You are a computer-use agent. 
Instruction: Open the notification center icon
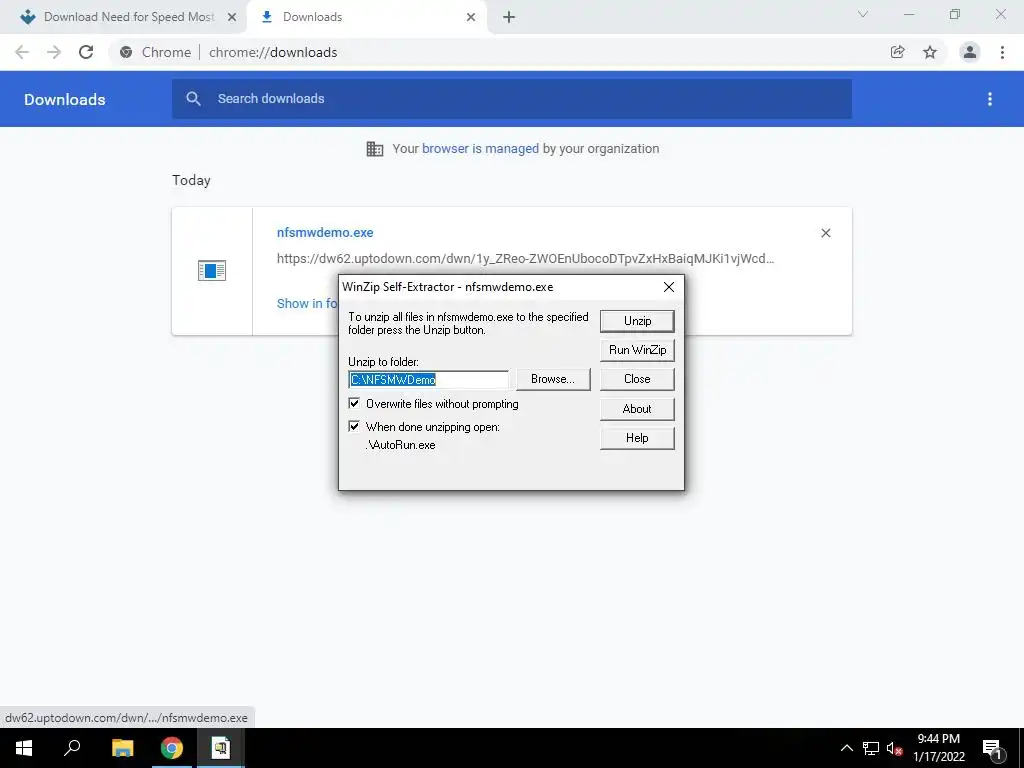[992, 748]
